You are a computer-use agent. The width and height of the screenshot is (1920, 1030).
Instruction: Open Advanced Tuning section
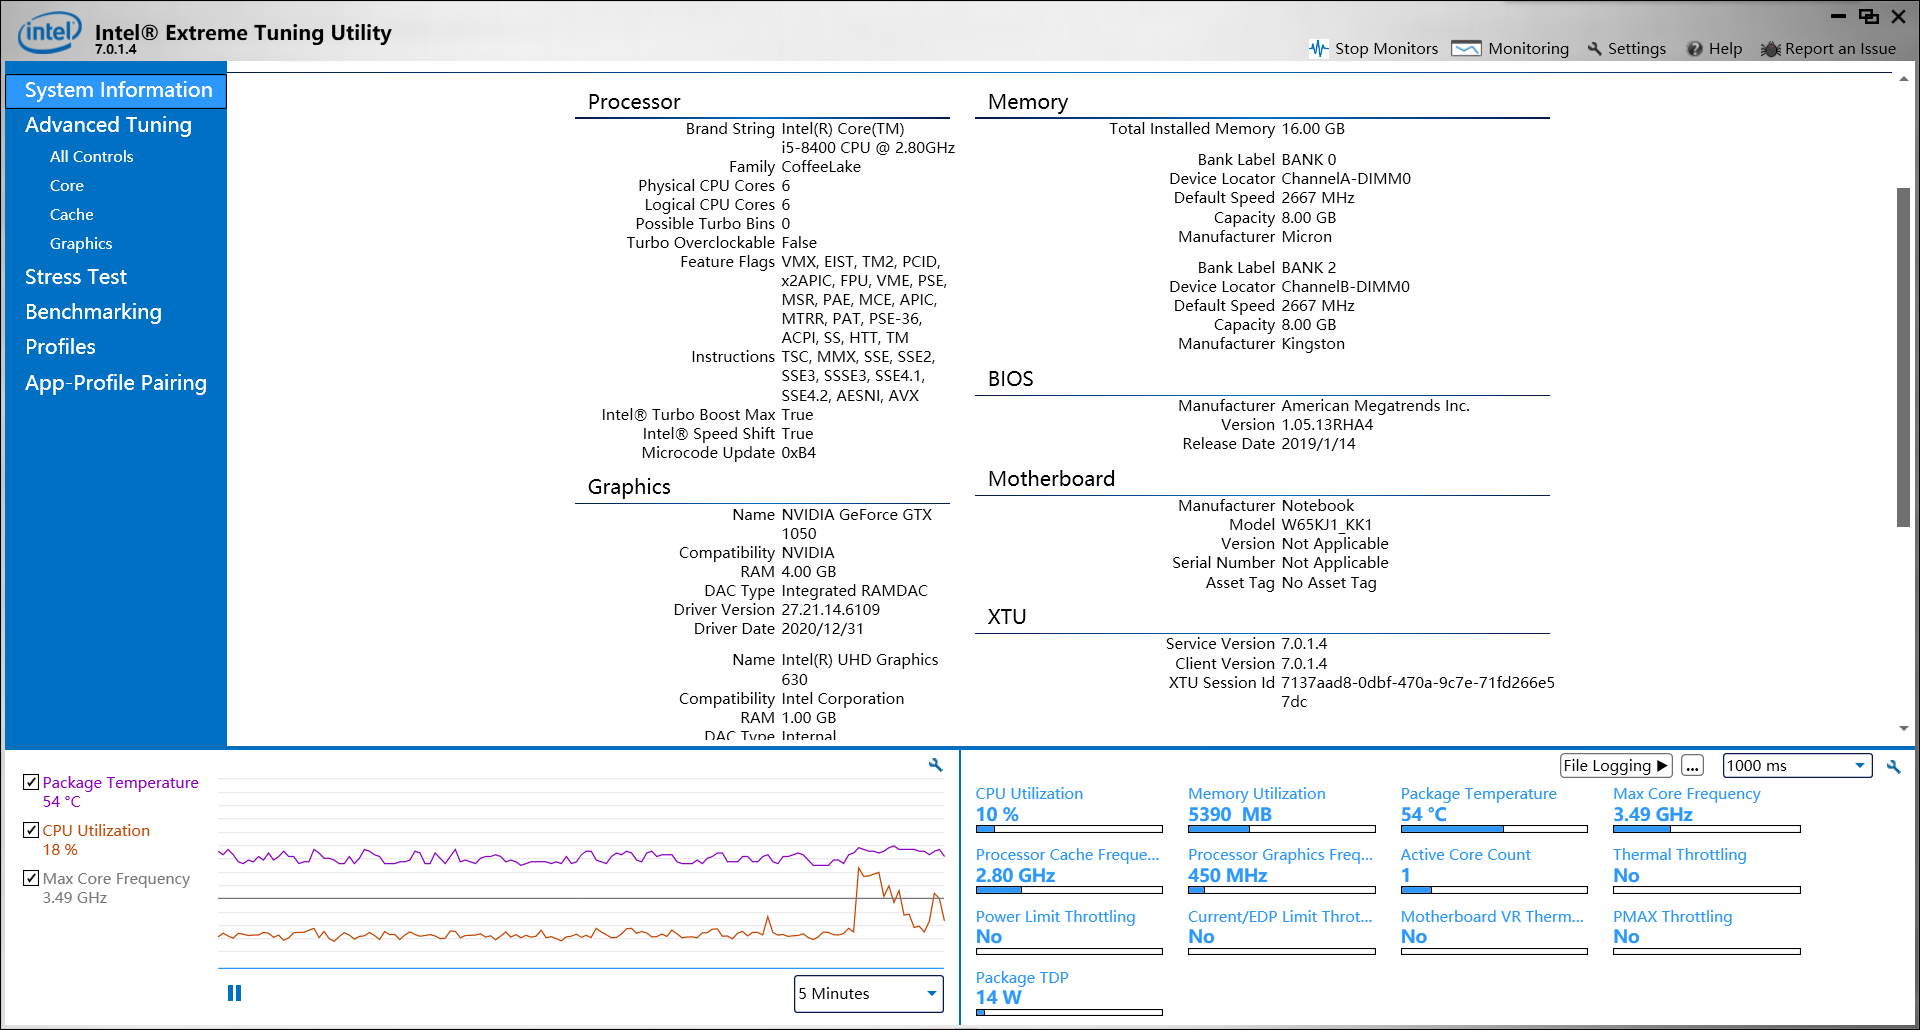(108, 125)
